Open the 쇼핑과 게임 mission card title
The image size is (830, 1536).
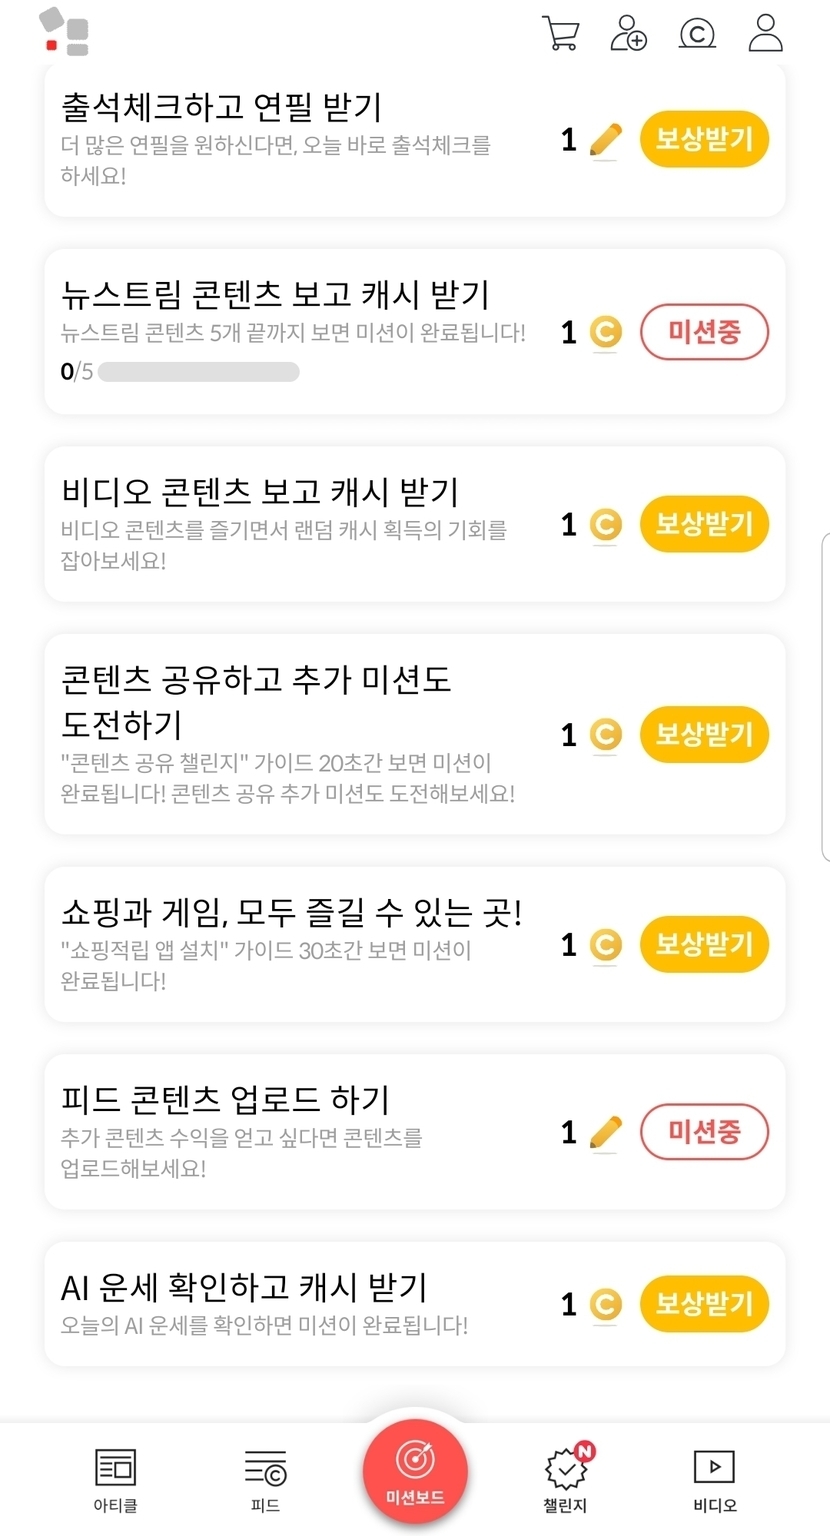click(291, 911)
